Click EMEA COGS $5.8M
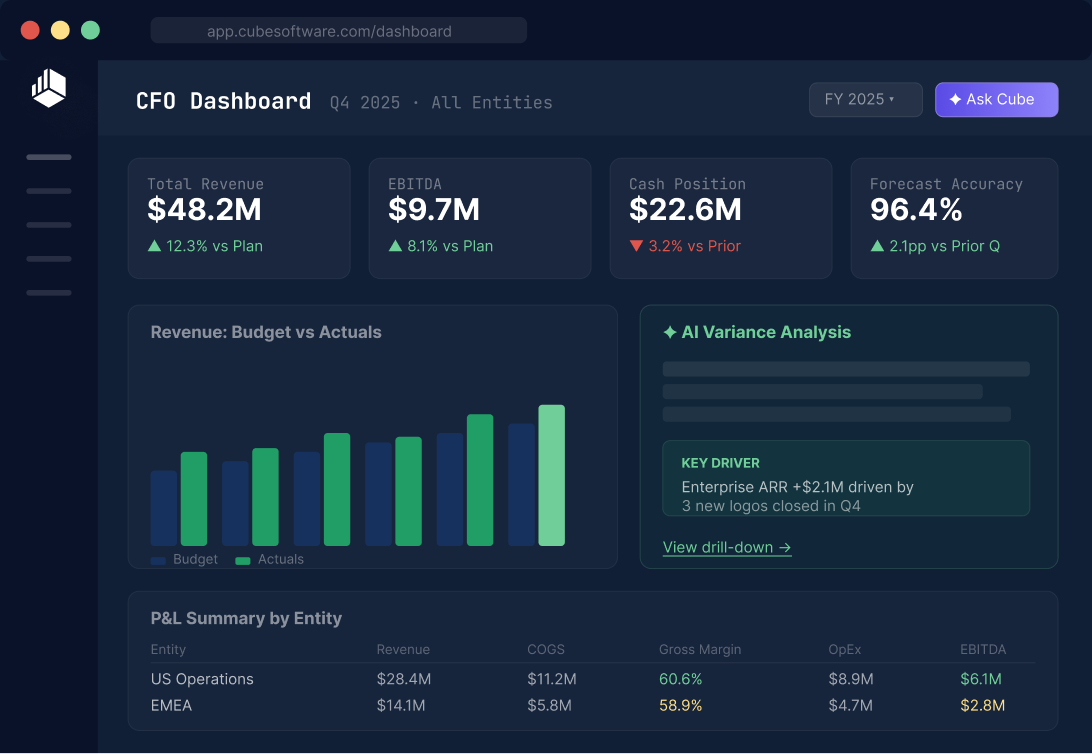The image size is (1092, 754). 549,705
